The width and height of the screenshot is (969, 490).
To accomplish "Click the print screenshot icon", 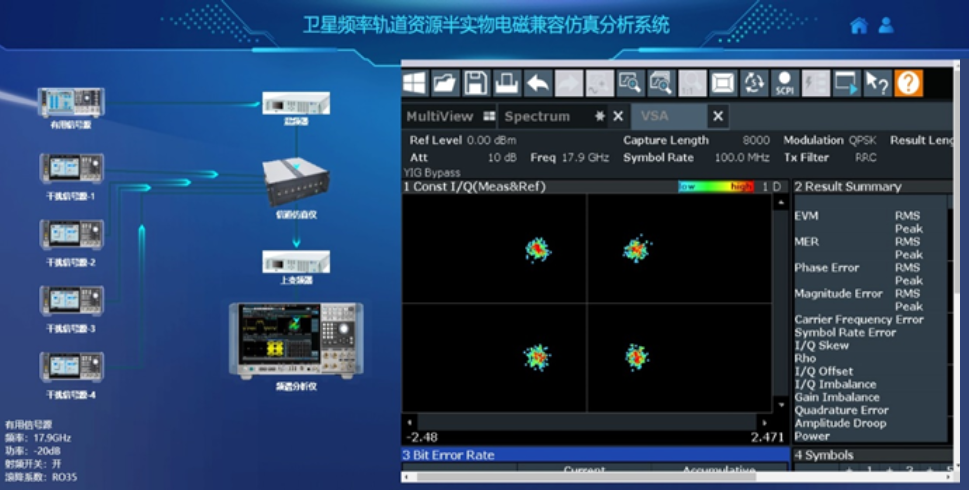I will click(x=507, y=82).
